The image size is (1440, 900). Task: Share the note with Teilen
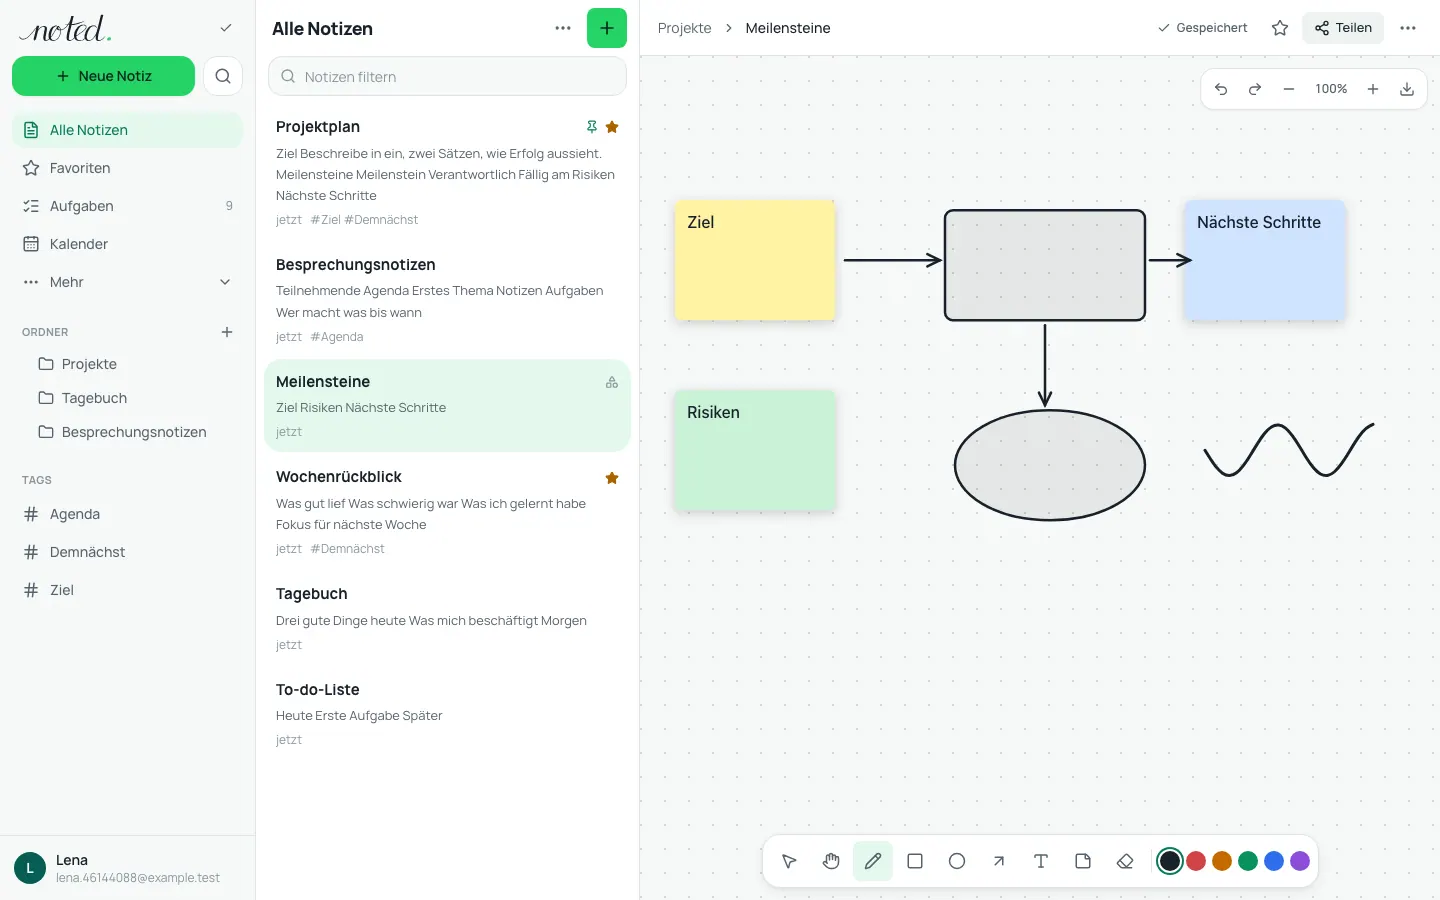[x=1343, y=28]
